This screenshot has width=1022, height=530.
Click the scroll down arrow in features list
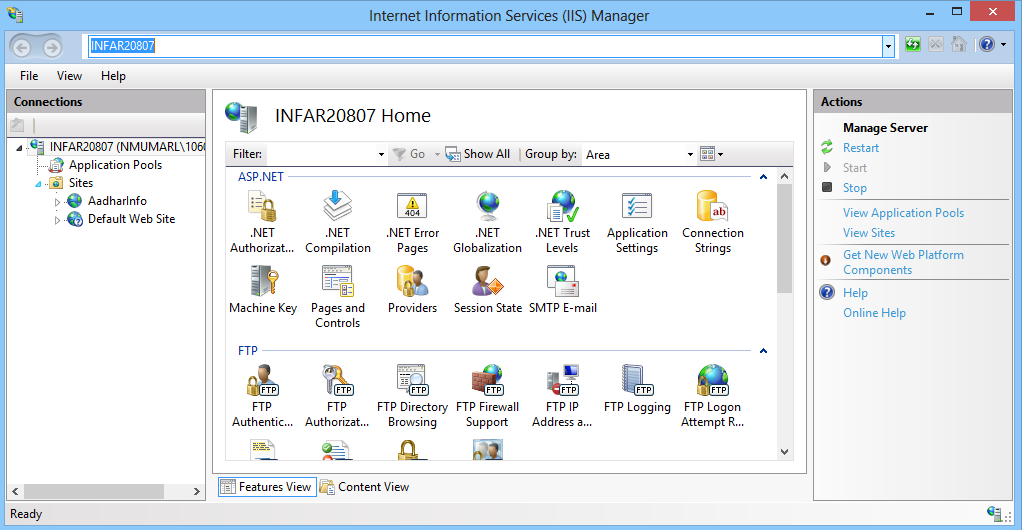pos(785,451)
